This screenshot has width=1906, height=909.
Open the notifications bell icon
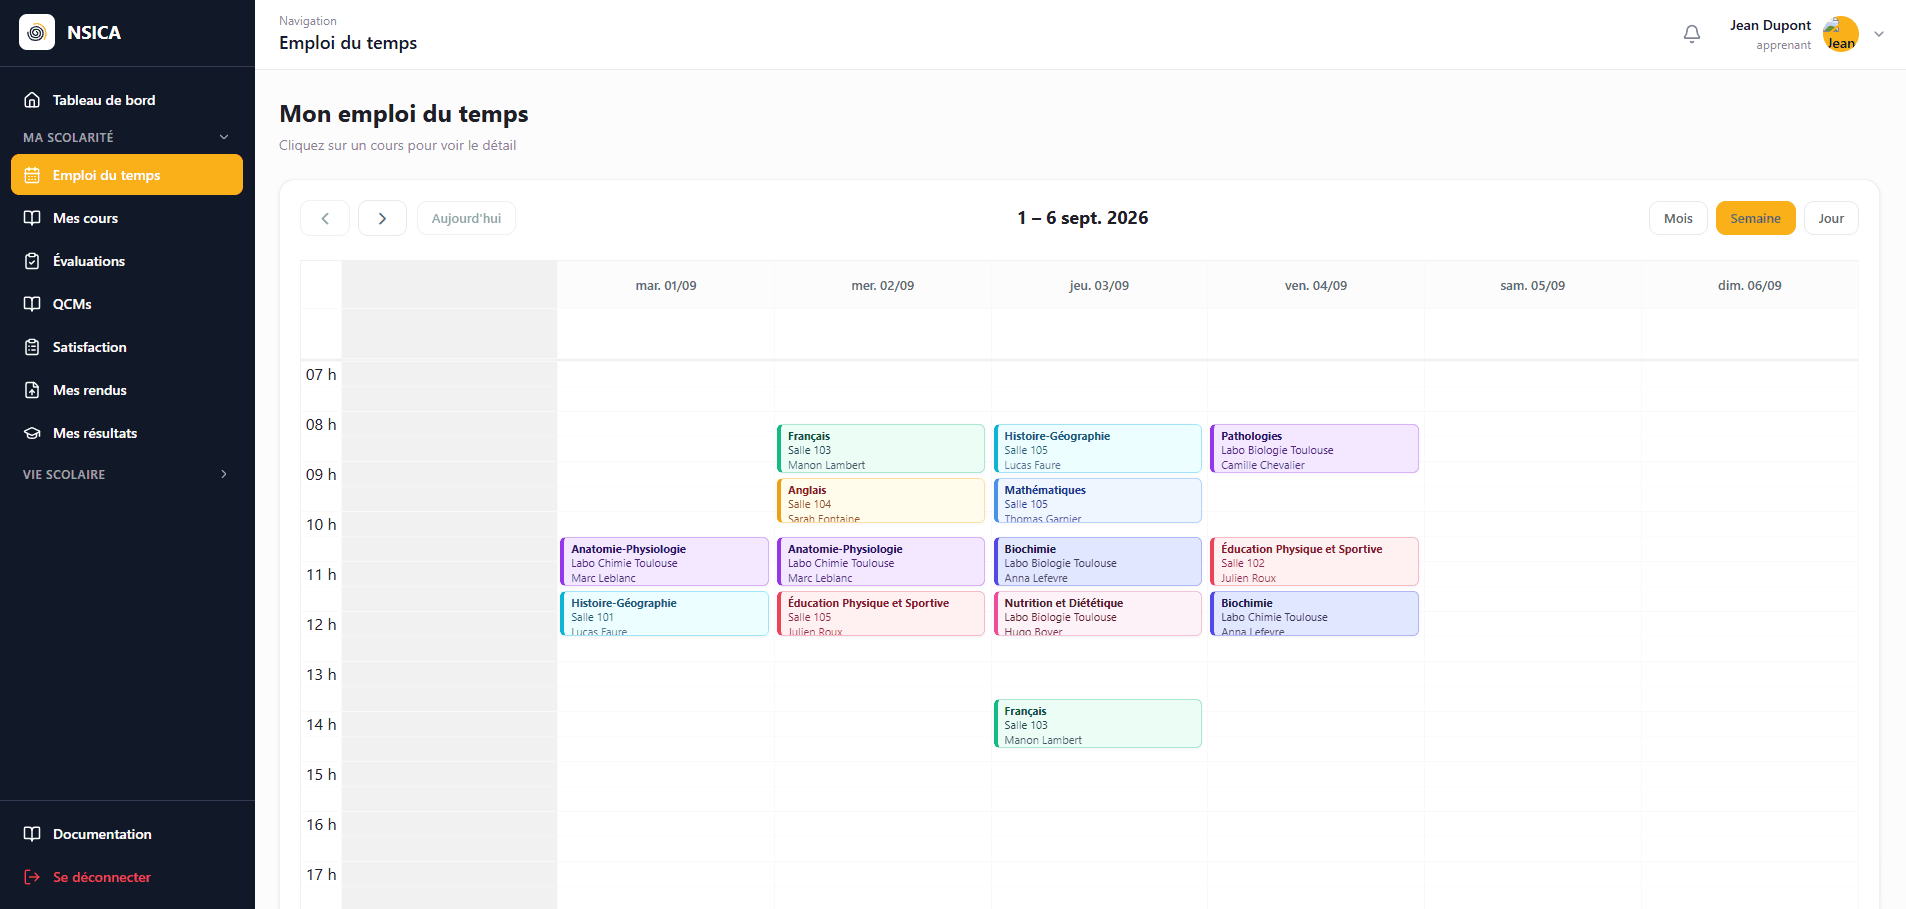(1692, 34)
